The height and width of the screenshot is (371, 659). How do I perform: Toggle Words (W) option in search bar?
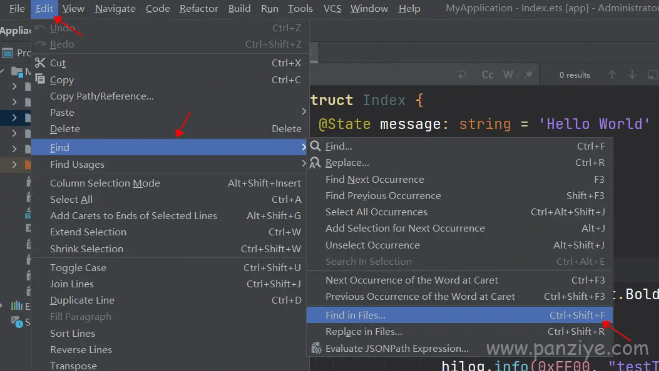508,75
